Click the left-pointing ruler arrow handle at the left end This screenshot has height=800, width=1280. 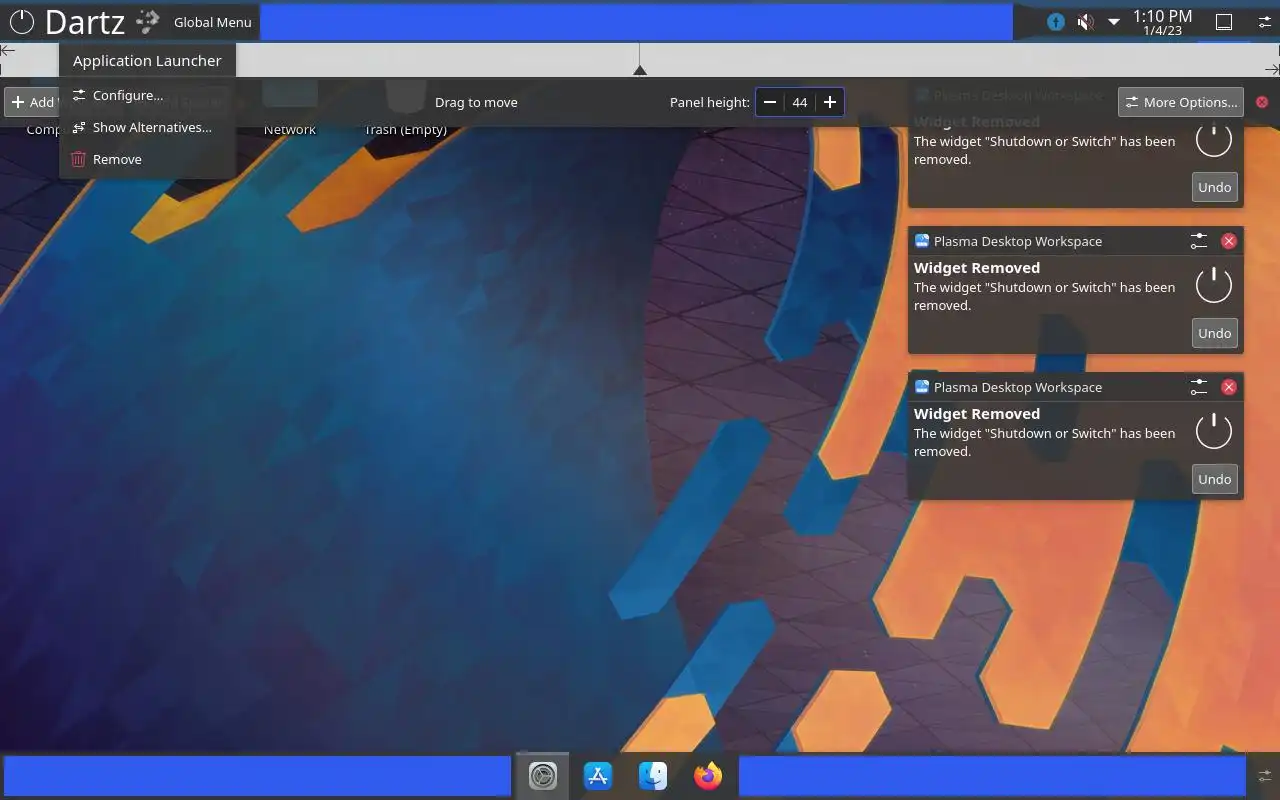[7, 50]
